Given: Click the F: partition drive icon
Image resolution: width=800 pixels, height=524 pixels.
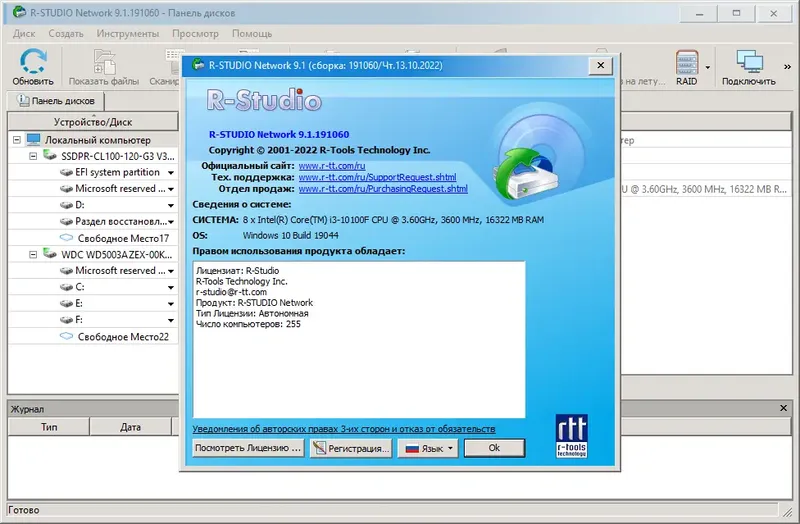Looking at the screenshot, I should 66,320.
